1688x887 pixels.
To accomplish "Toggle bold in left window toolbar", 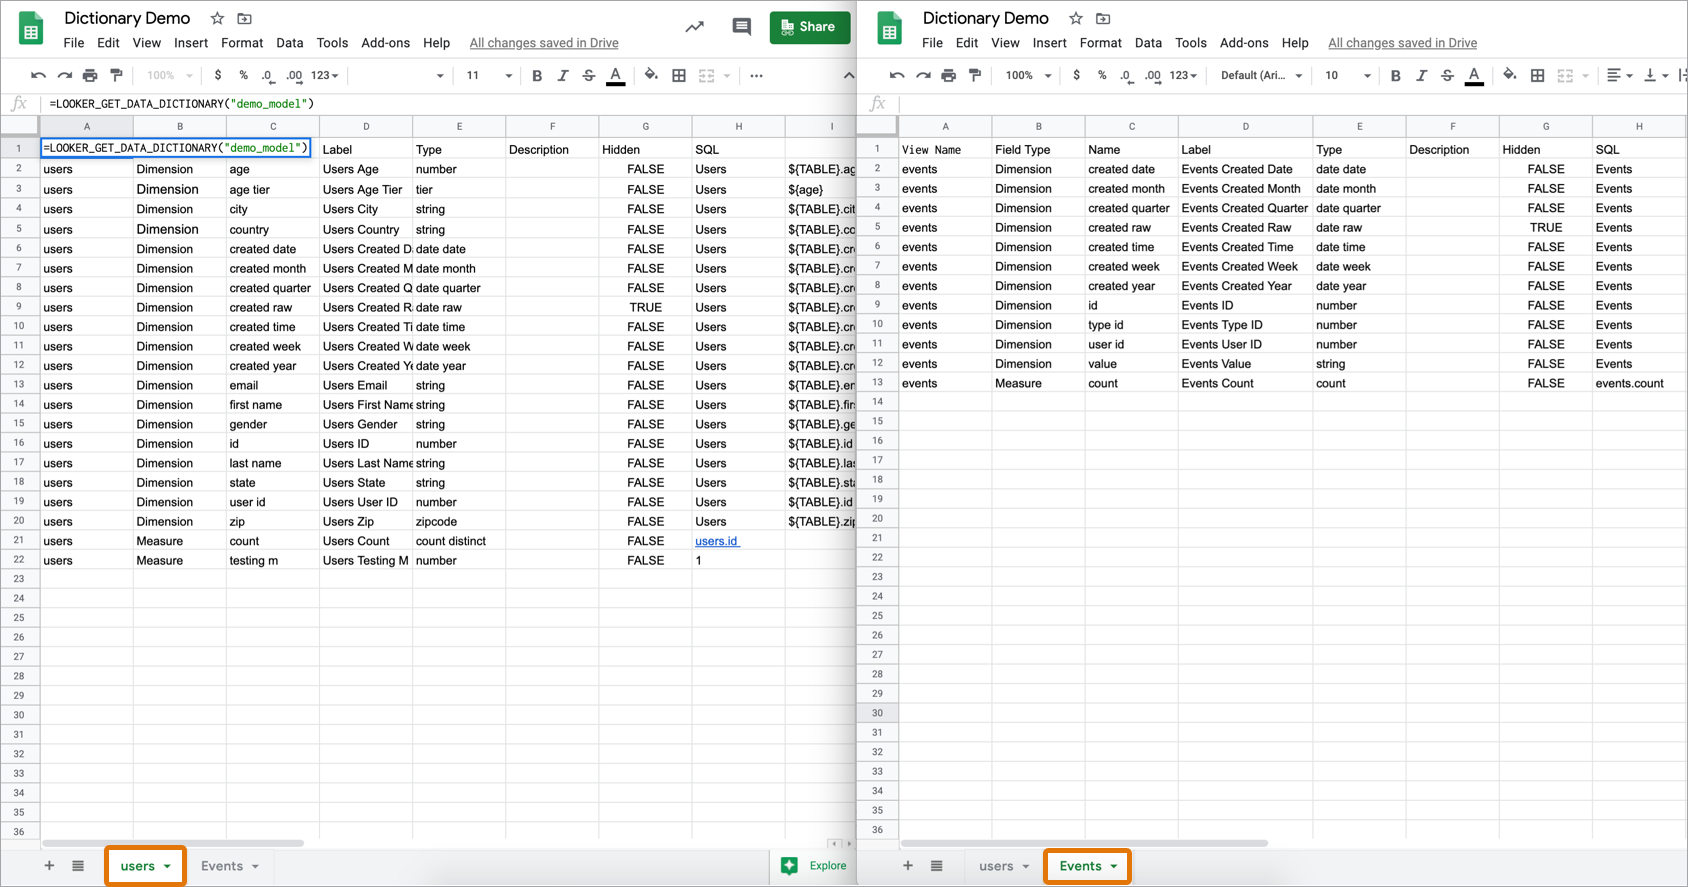I will coord(537,75).
